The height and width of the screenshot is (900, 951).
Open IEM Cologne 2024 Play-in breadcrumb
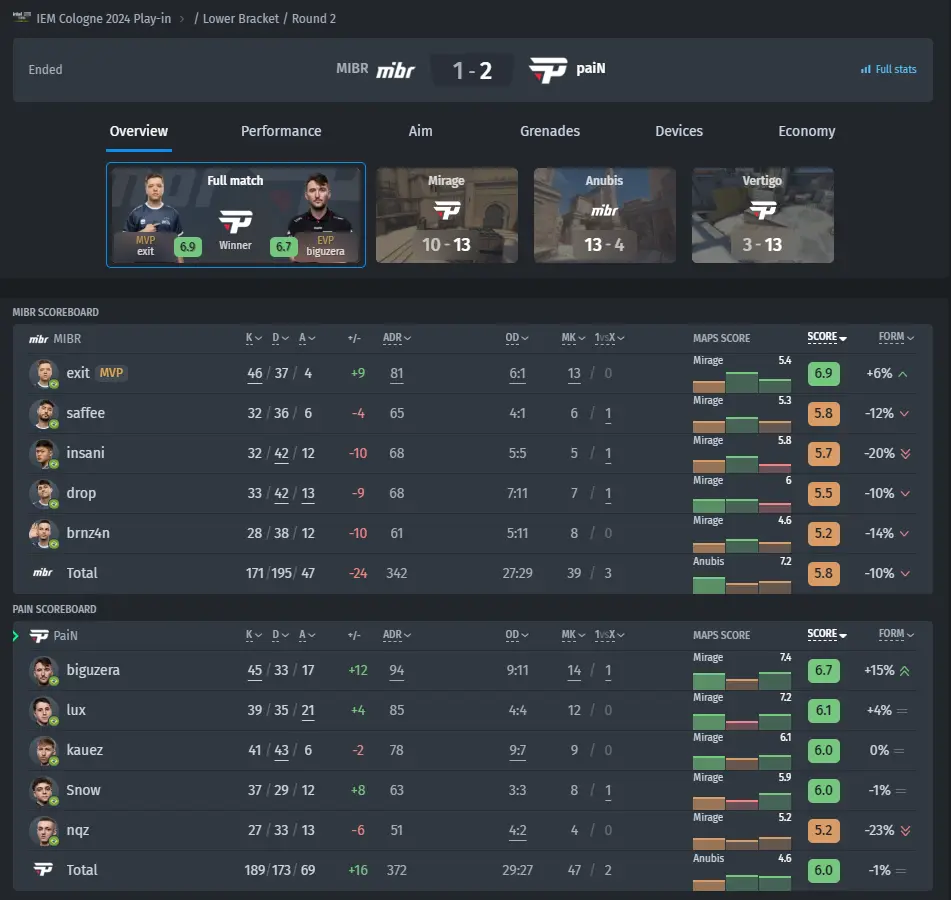[x=104, y=19]
